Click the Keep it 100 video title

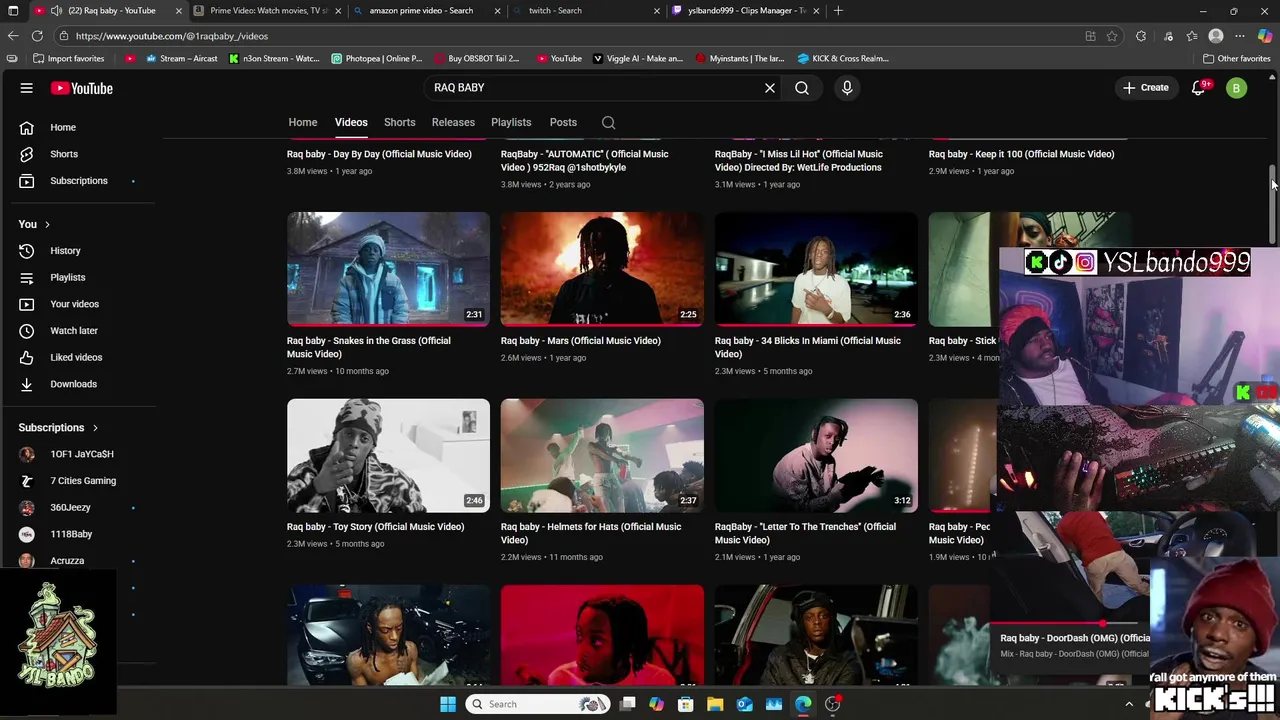click(1021, 154)
